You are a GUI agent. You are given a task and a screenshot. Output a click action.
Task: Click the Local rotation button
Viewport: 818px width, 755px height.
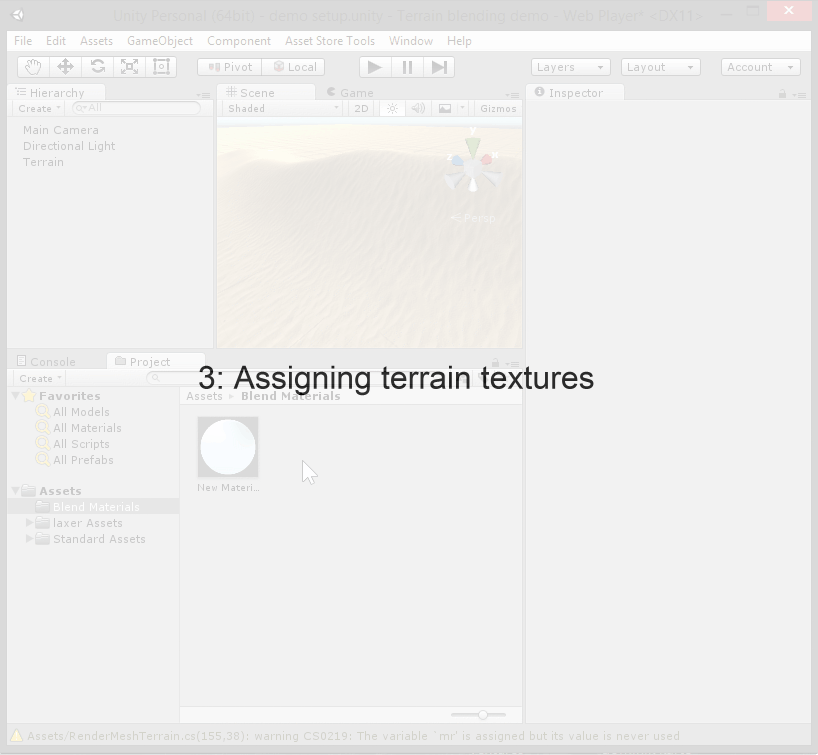point(294,67)
